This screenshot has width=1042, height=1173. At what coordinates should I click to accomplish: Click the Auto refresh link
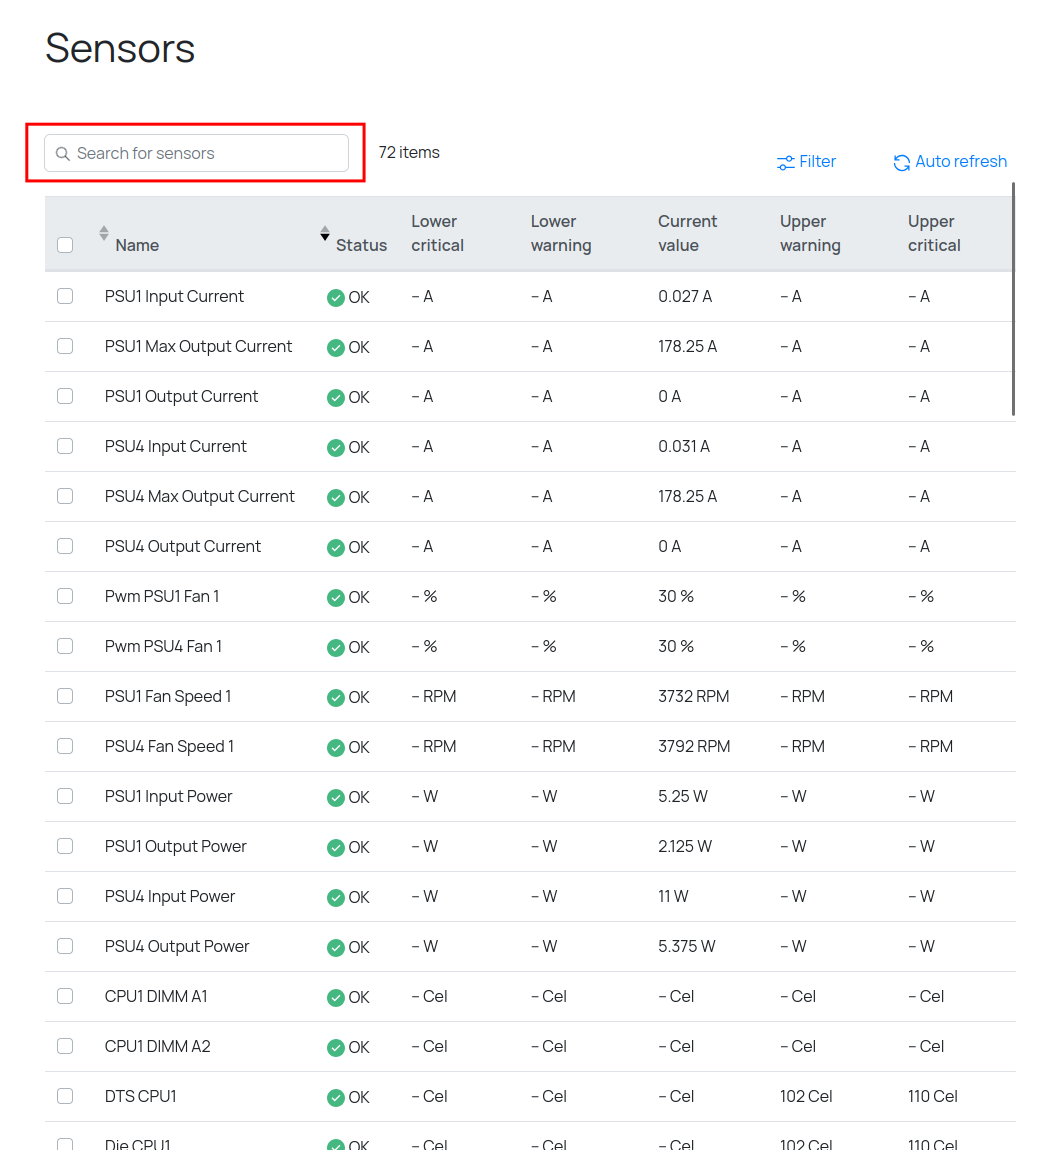tap(960, 162)
